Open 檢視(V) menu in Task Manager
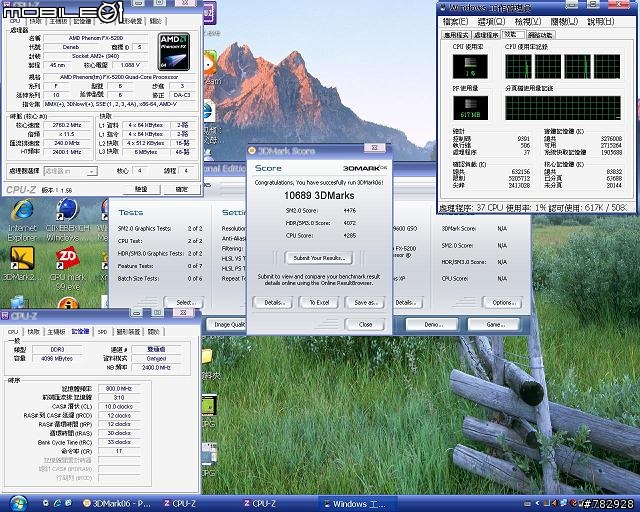 point(528,21)
